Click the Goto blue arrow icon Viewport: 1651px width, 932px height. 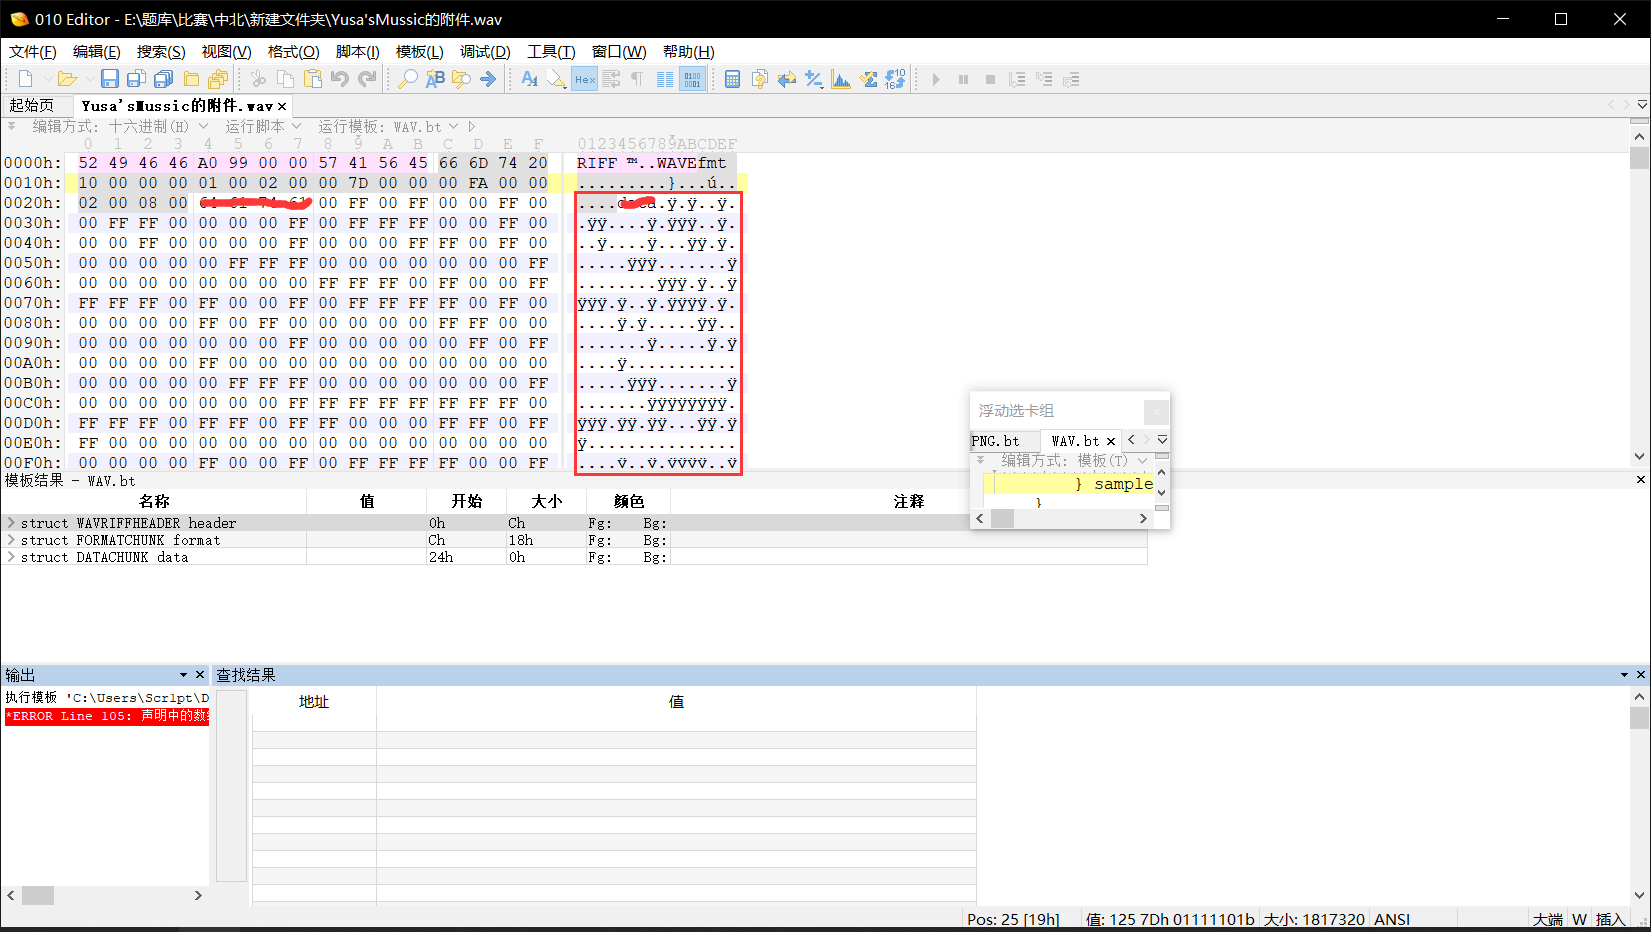point(488,79)
